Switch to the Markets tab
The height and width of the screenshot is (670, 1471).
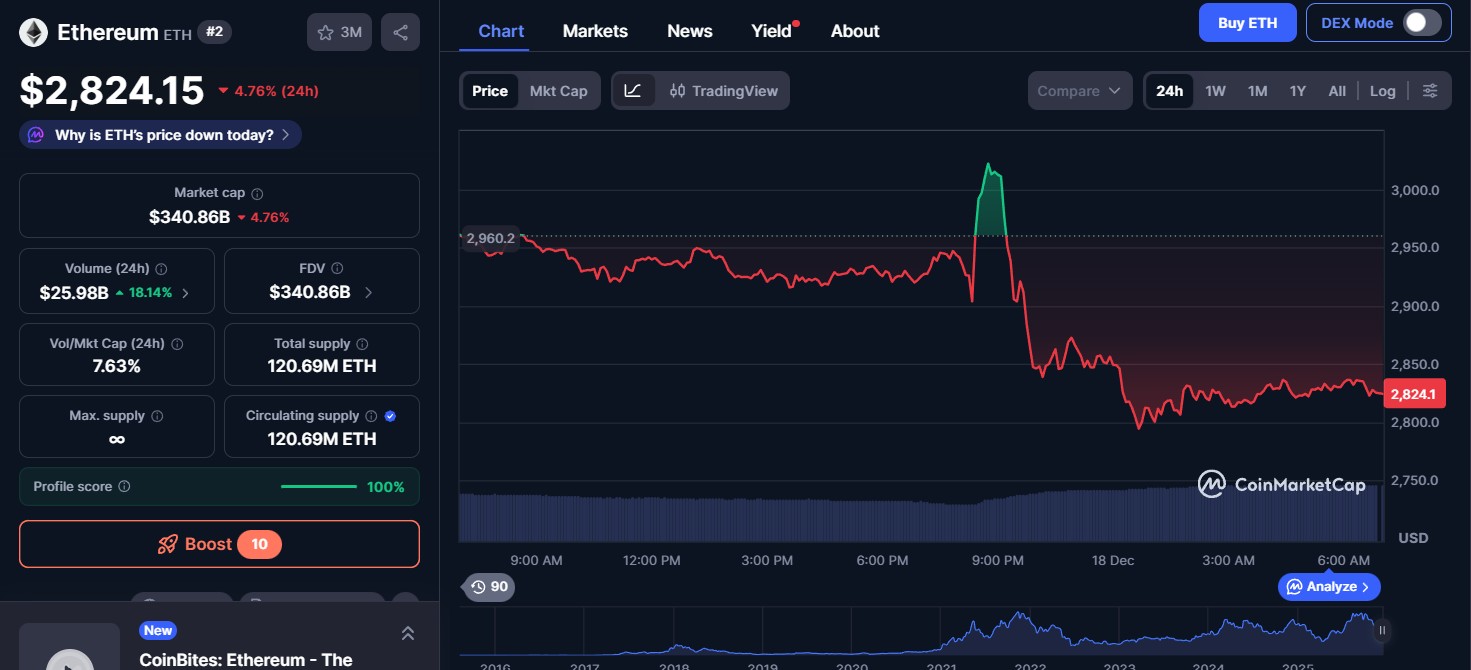[x=595, y=31]
